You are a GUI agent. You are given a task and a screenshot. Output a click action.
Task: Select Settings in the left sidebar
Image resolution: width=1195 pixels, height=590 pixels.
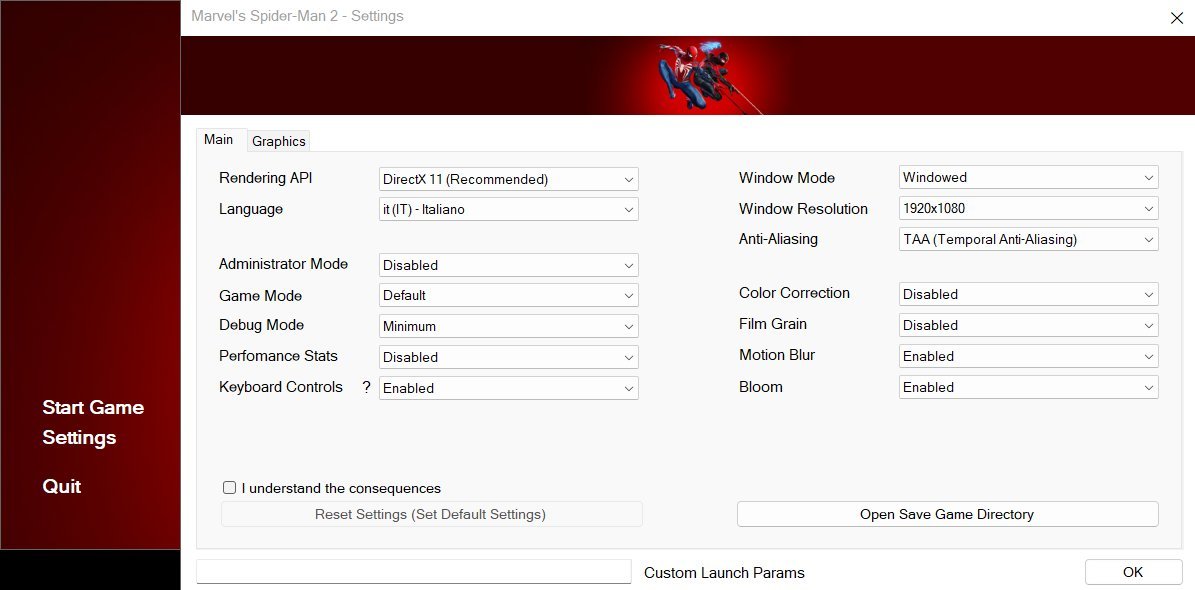[79, 438]
